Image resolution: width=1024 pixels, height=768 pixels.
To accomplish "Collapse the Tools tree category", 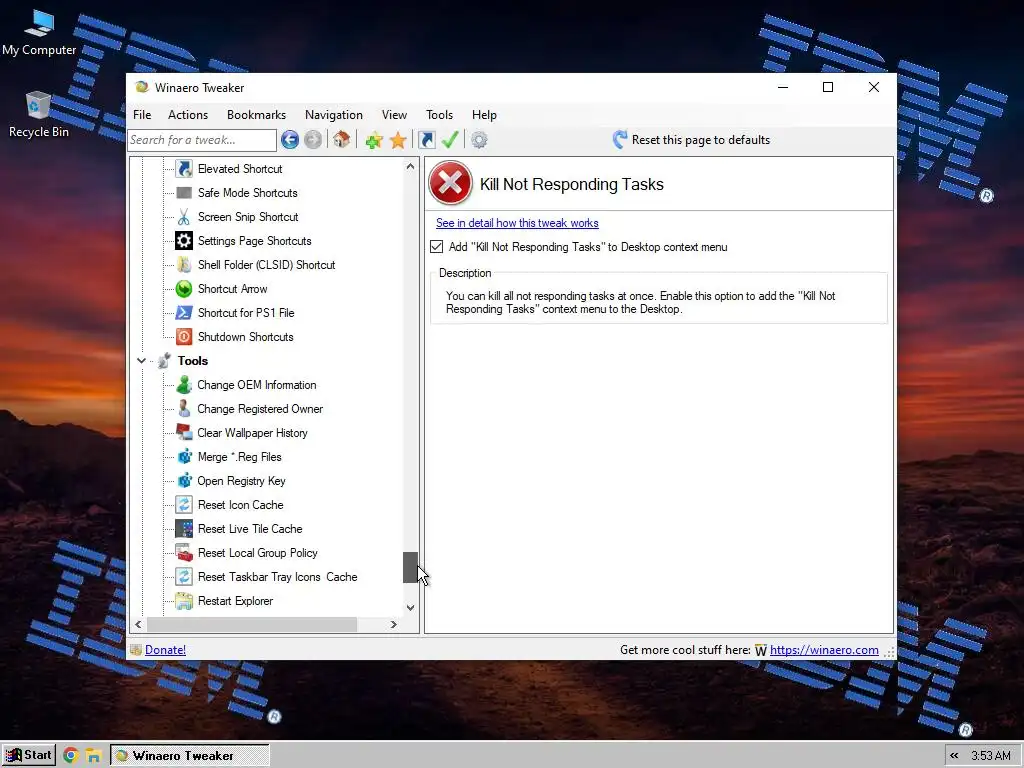I will (x=141, y=360).
